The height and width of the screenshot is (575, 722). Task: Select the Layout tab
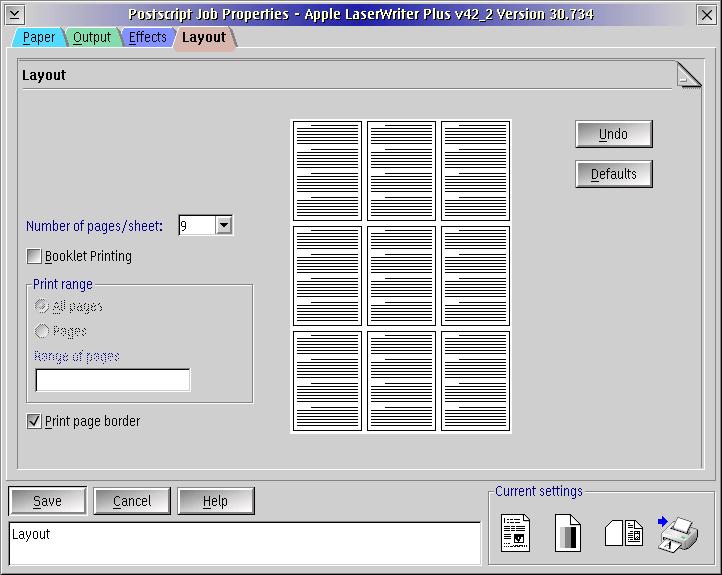204,38
